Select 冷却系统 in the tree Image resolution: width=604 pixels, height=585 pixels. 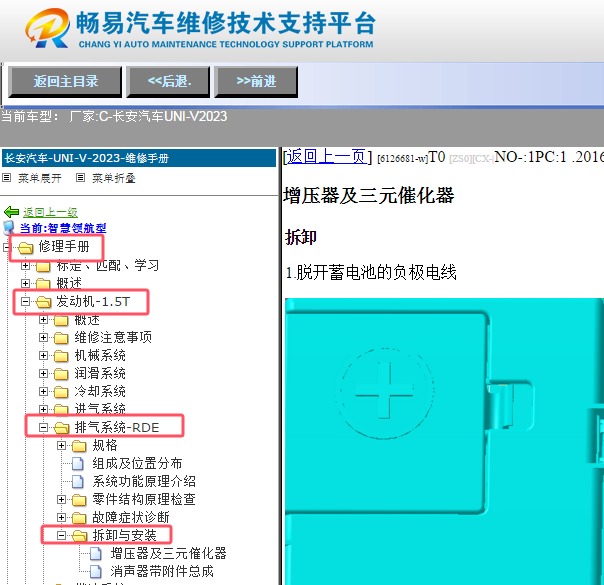pyautogui.click(x=100, y=391)
